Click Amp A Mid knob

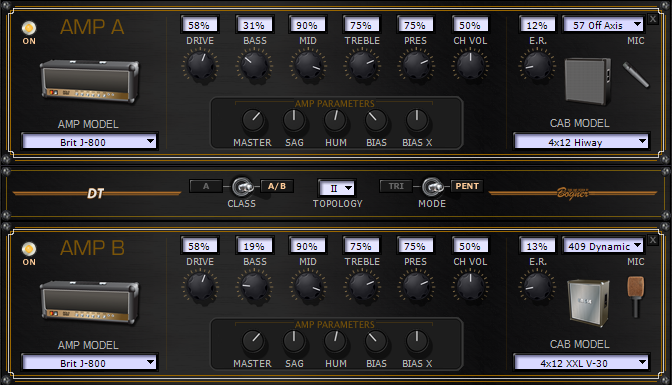click(308, 65)
